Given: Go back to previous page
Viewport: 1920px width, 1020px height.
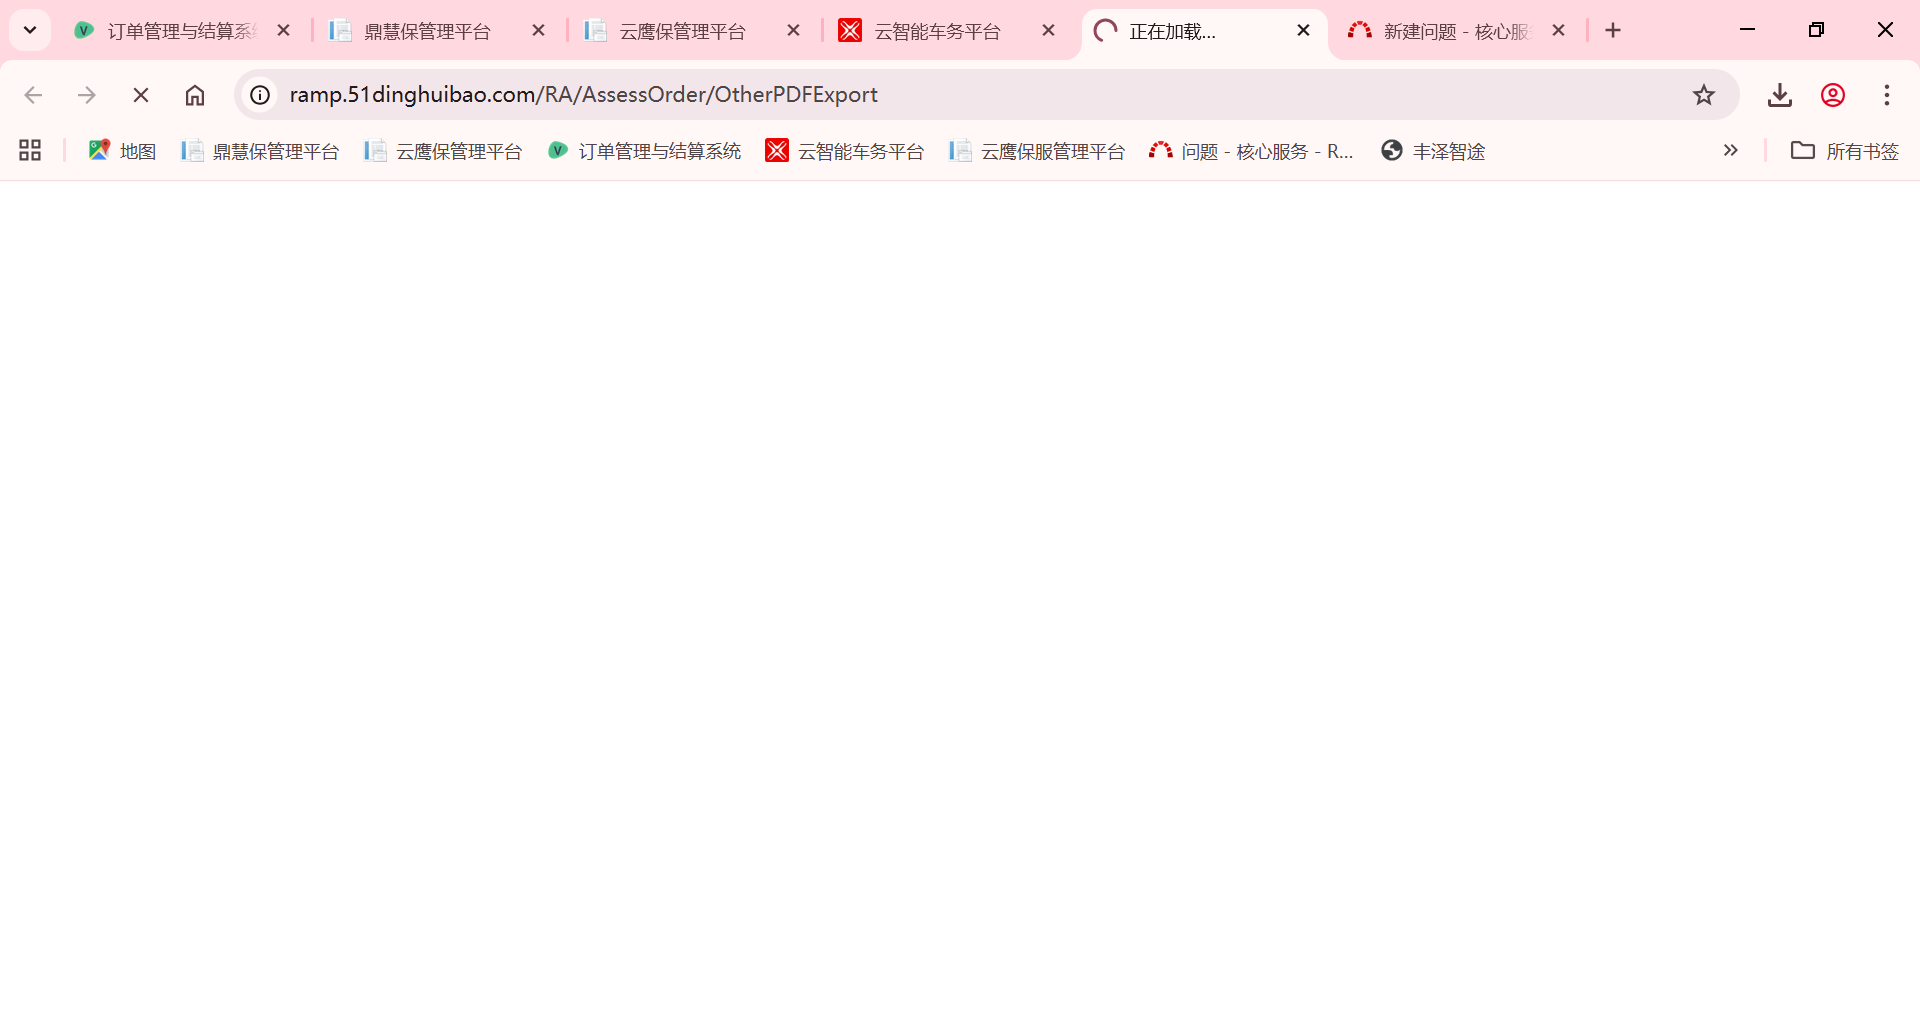Looking at the screenshot, I should (x=33, y=95).
